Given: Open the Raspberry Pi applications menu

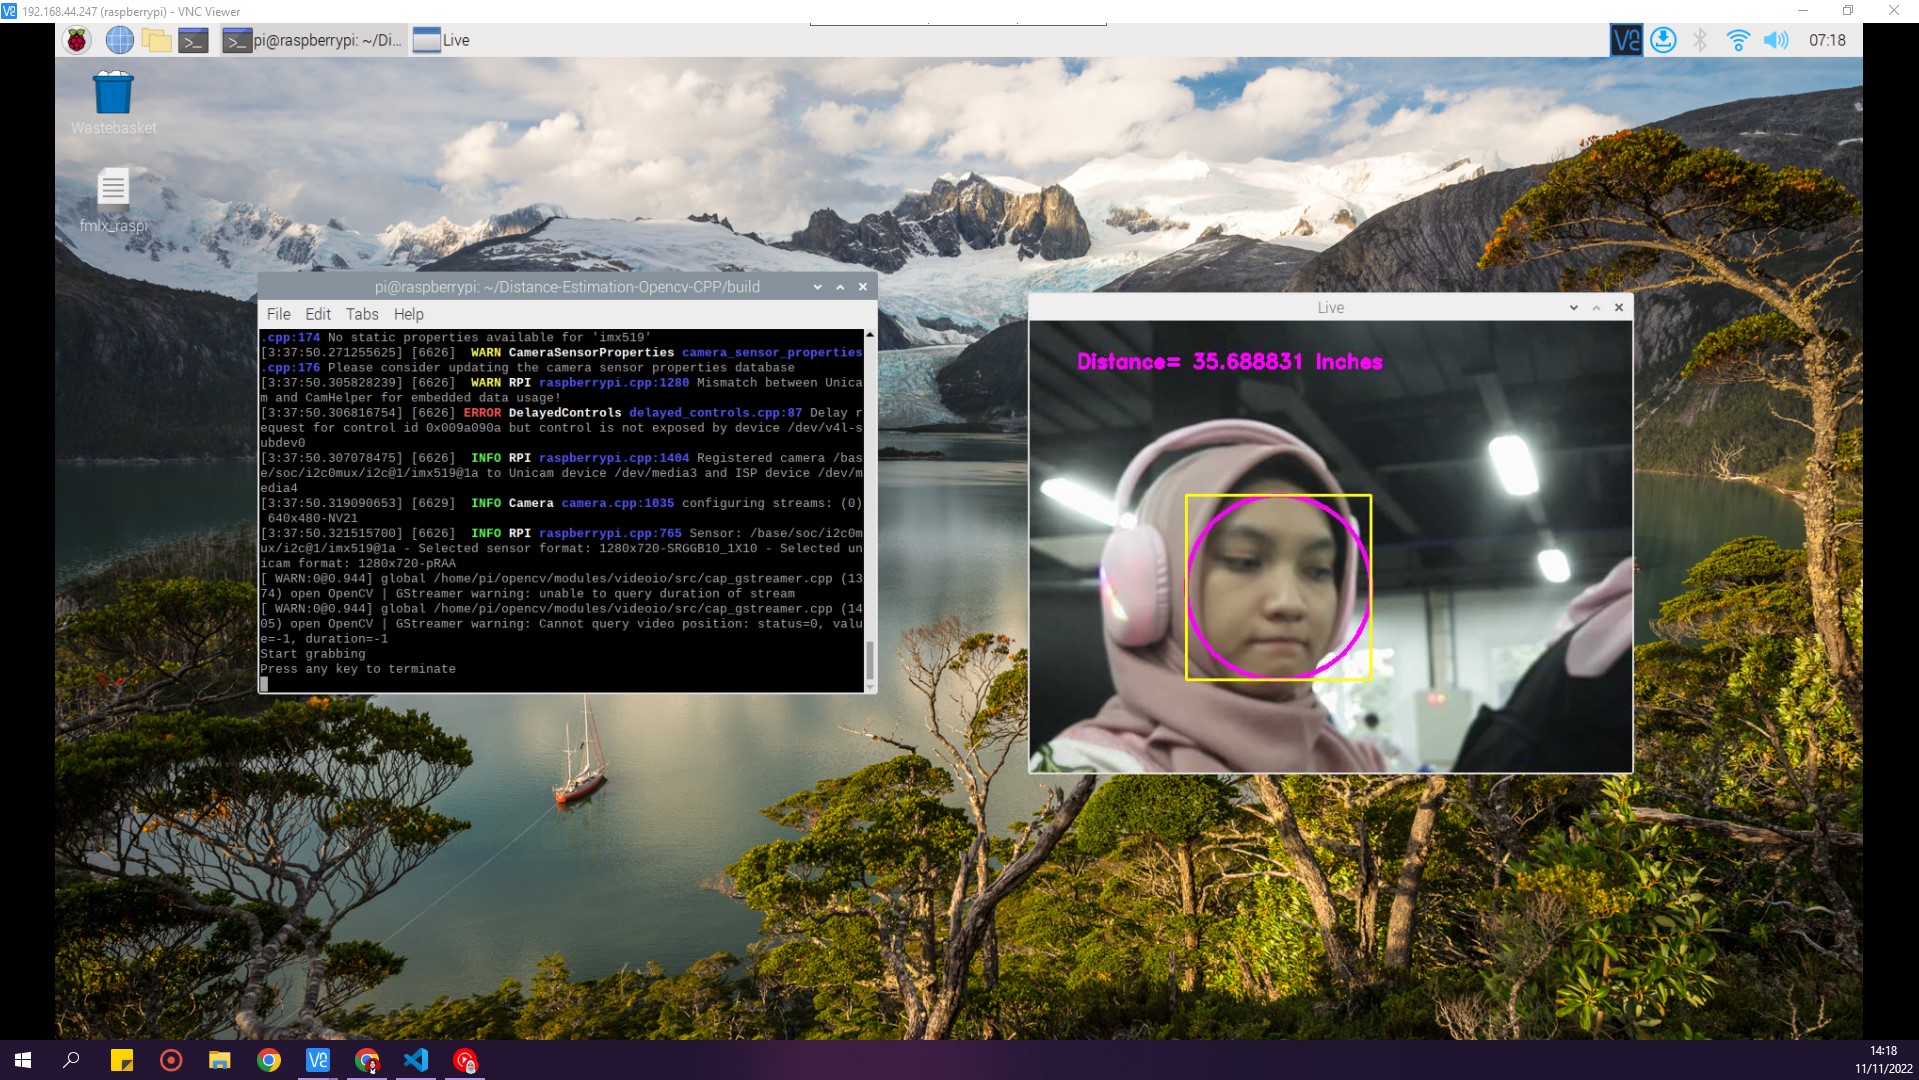Looking at the screenshot, I should point(76,40).
